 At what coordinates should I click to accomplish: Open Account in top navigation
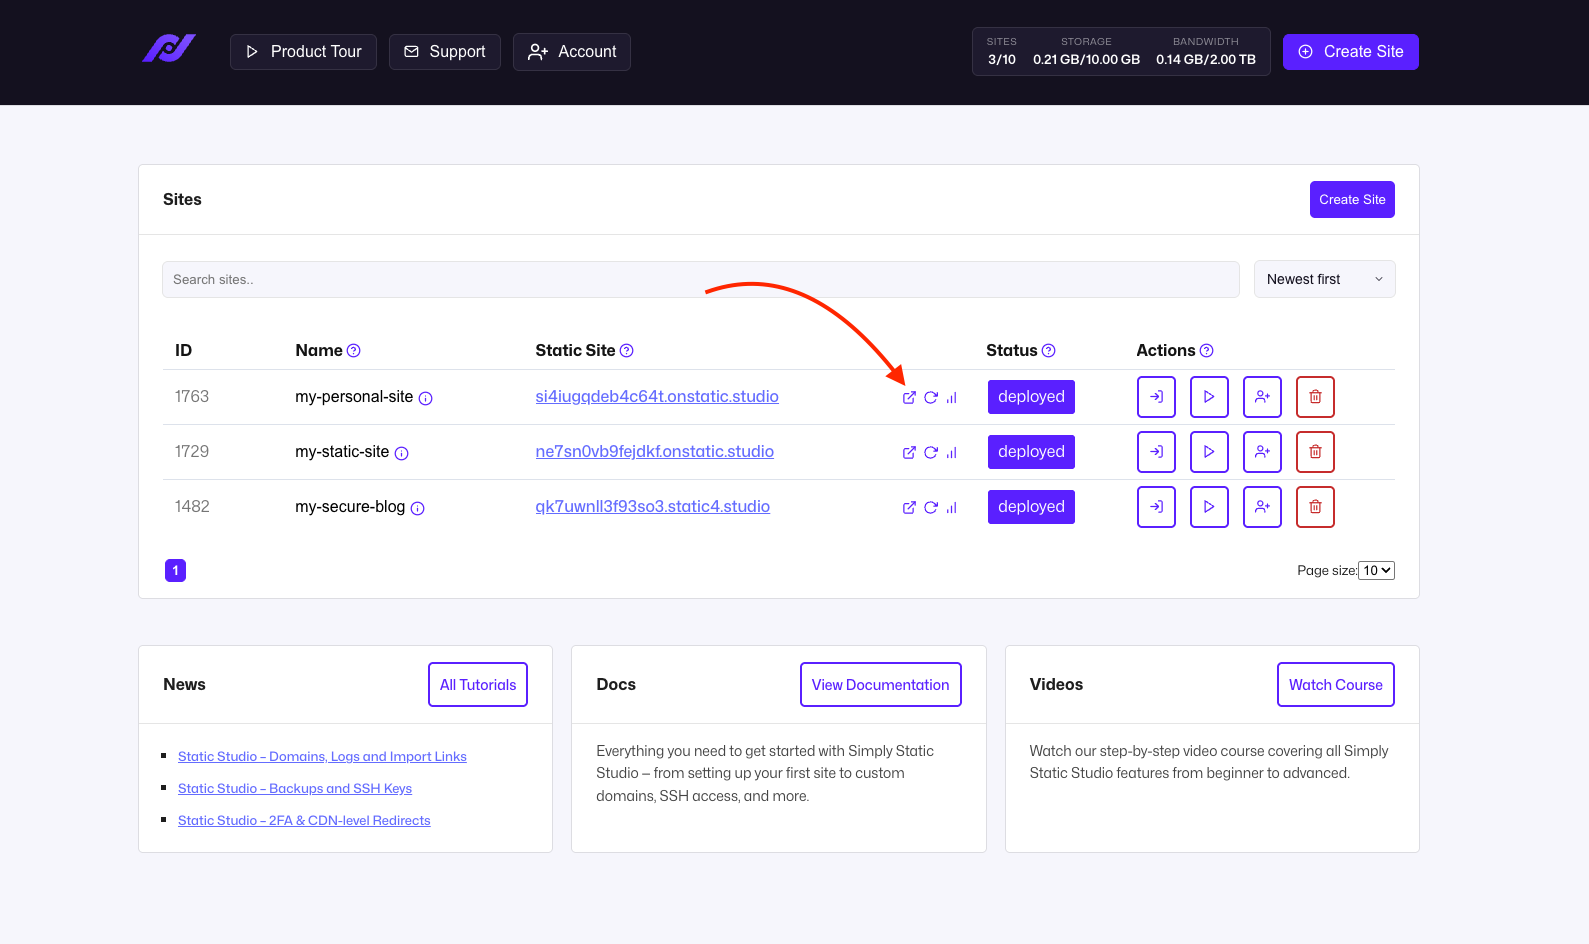click(571, 52)
